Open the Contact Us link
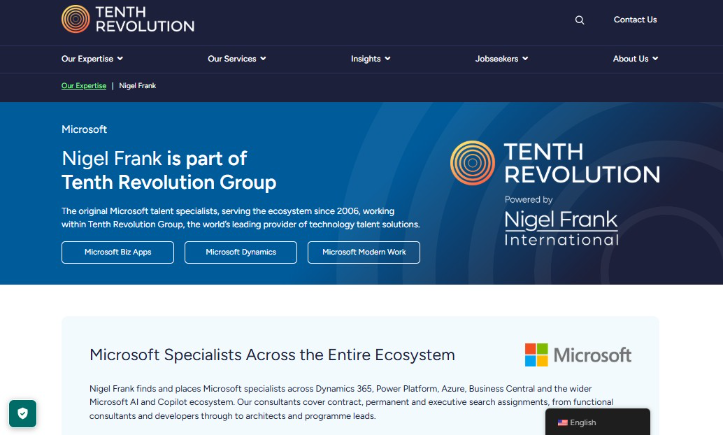 point(635,19)
